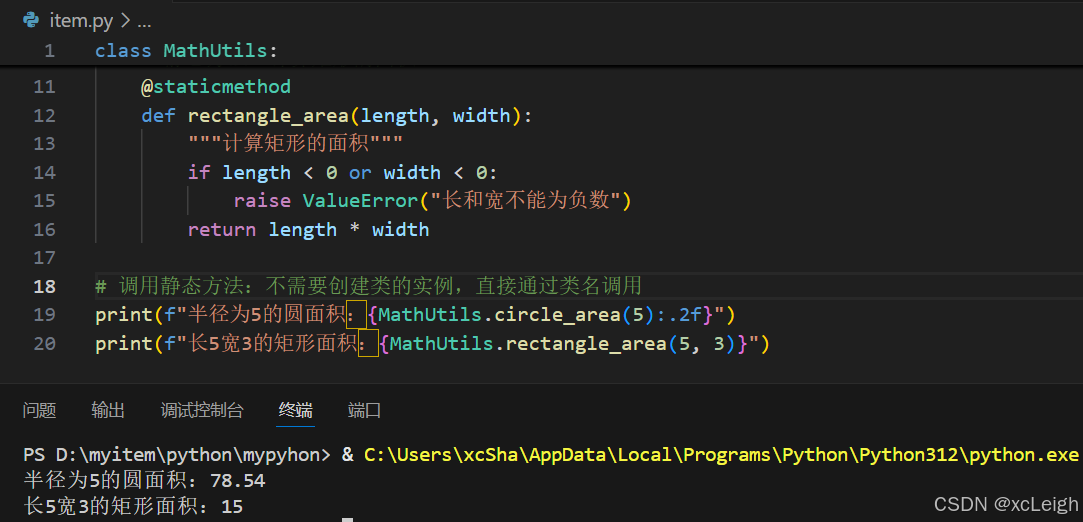Click line number 12 in gutter

(x=44, y=115)
